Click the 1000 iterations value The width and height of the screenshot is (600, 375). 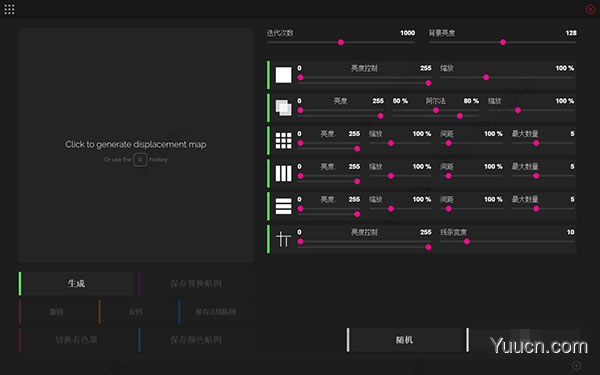point(408,33)
